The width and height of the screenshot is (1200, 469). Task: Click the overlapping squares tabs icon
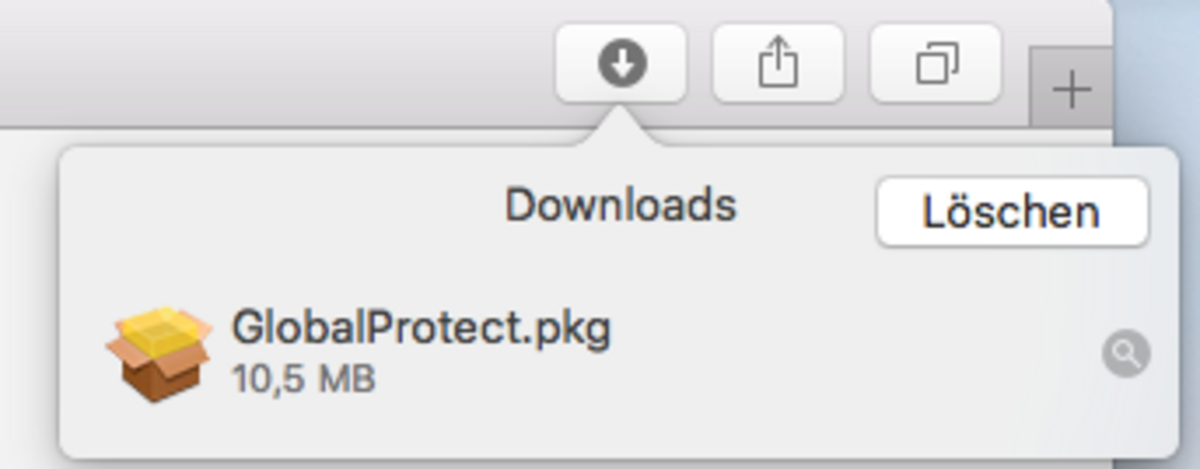pyautogui.click(x=936, y=65)
